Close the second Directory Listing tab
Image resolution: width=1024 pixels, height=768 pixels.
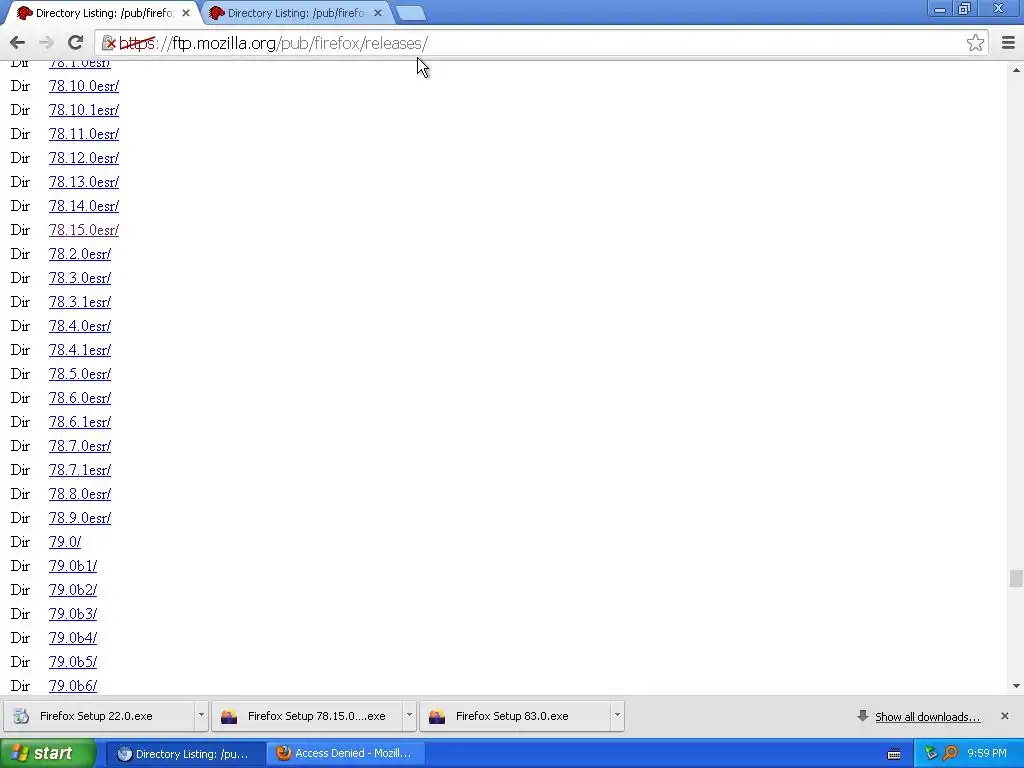click(377, 13)
